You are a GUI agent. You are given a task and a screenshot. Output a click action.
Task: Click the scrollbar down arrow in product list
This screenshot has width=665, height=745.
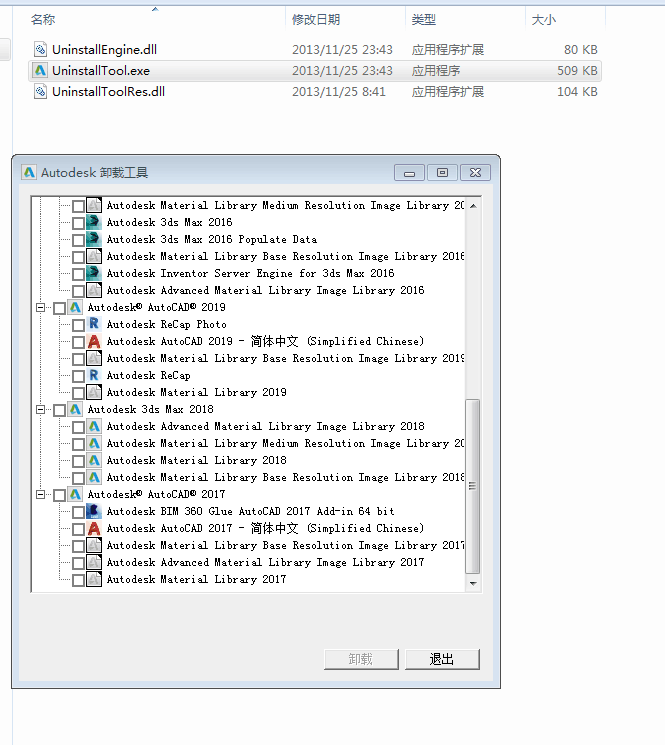(x=473, y=583)
